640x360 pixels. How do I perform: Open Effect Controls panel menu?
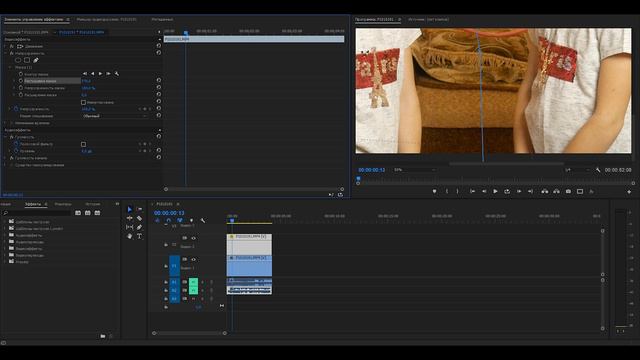(68, 19)
